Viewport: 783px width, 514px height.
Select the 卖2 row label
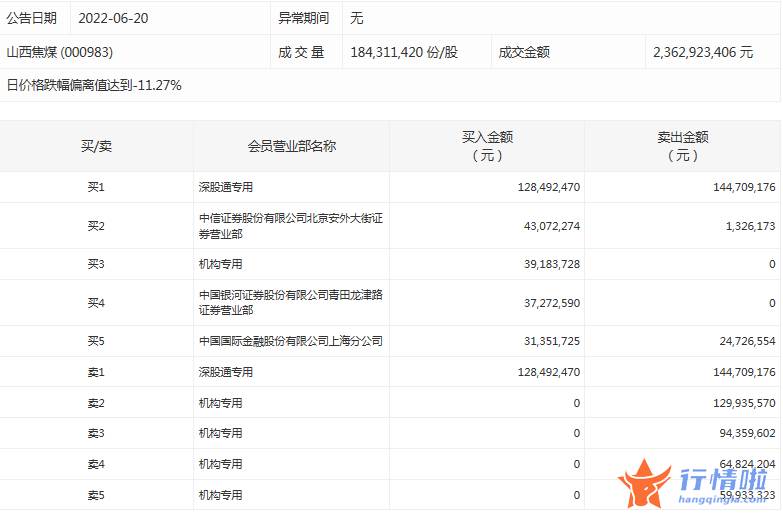[96, 404]
